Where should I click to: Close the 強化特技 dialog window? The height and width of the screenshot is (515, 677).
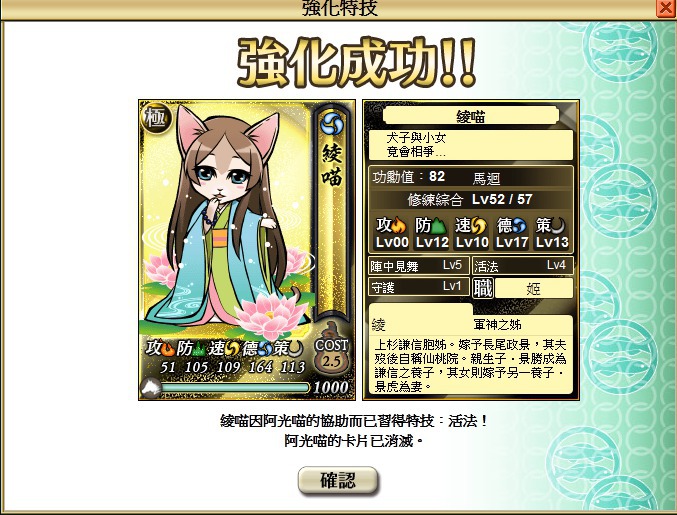pyautogui.click(x=665, y=8)
